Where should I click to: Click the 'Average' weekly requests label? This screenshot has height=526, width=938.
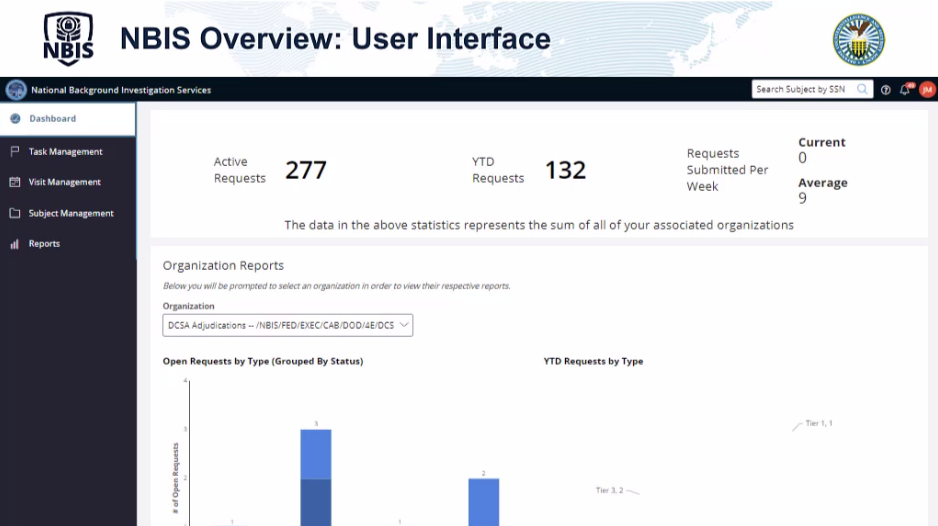[823, 183]
